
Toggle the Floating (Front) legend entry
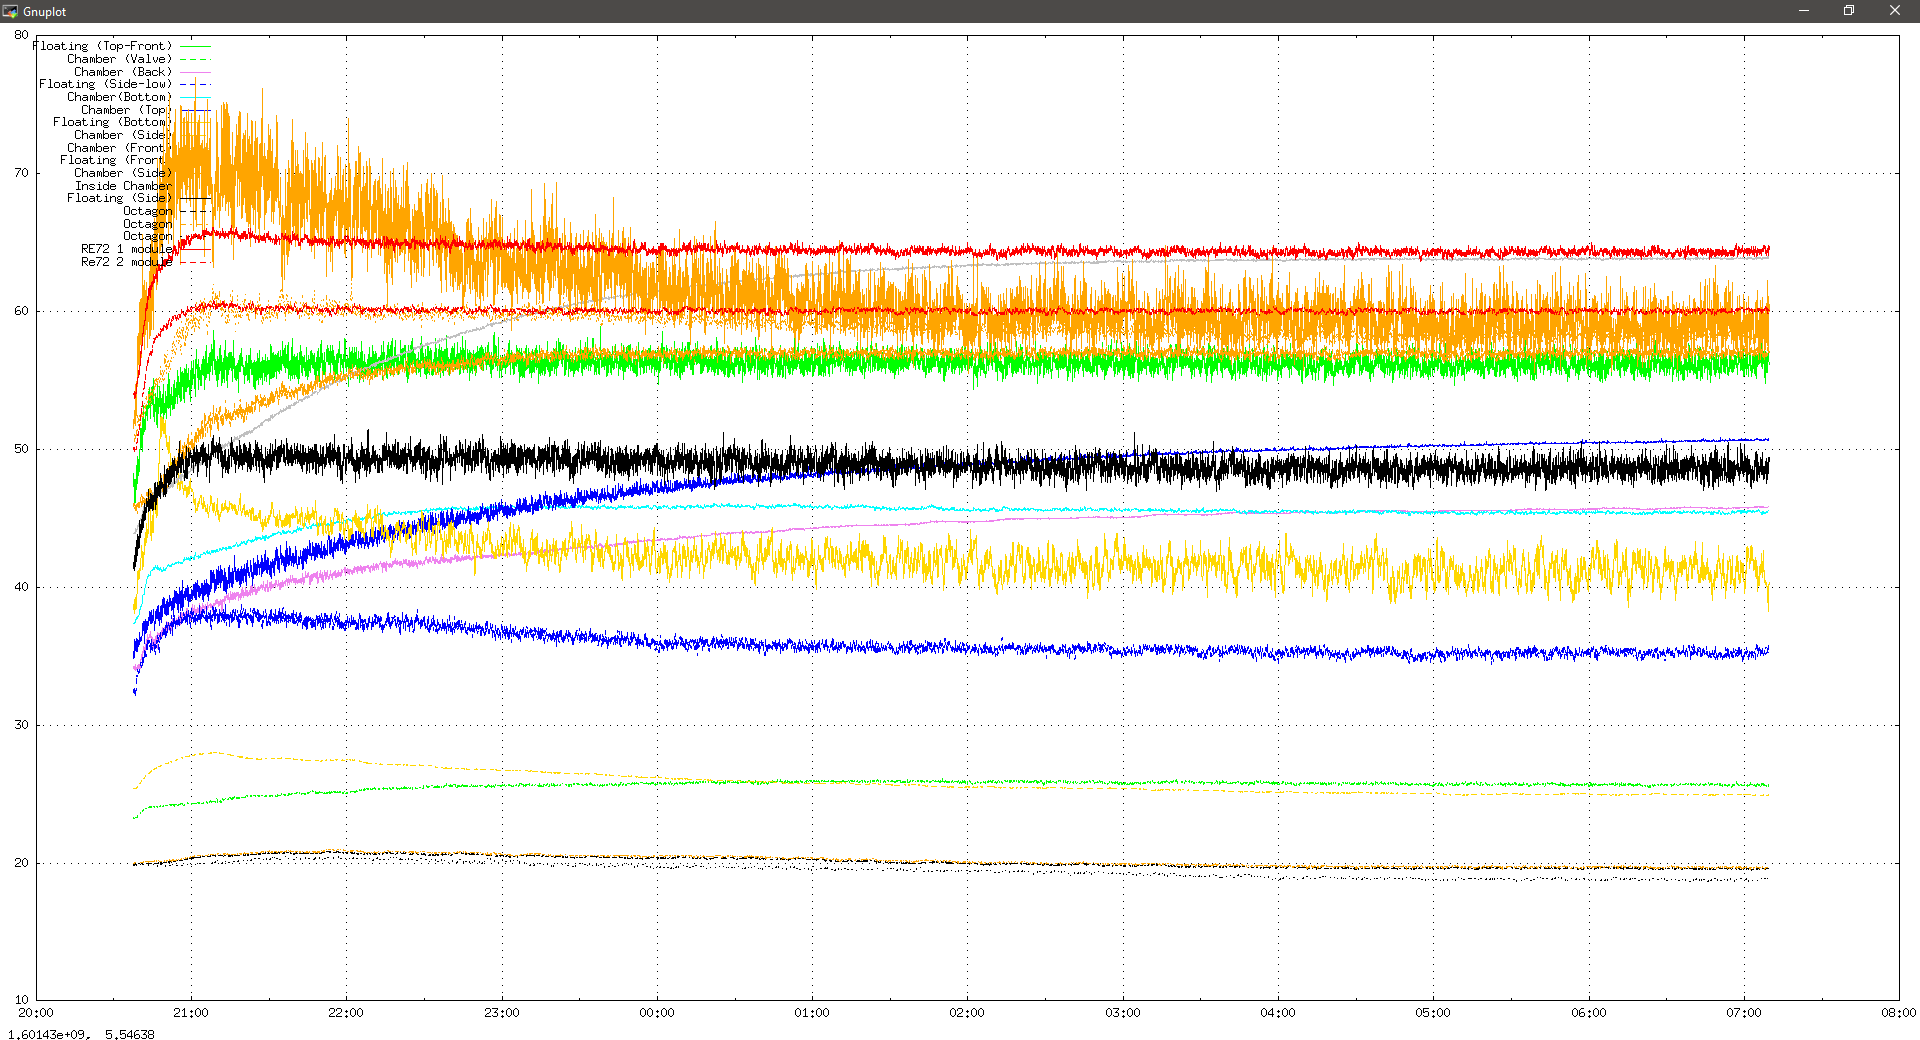[115, 160]
